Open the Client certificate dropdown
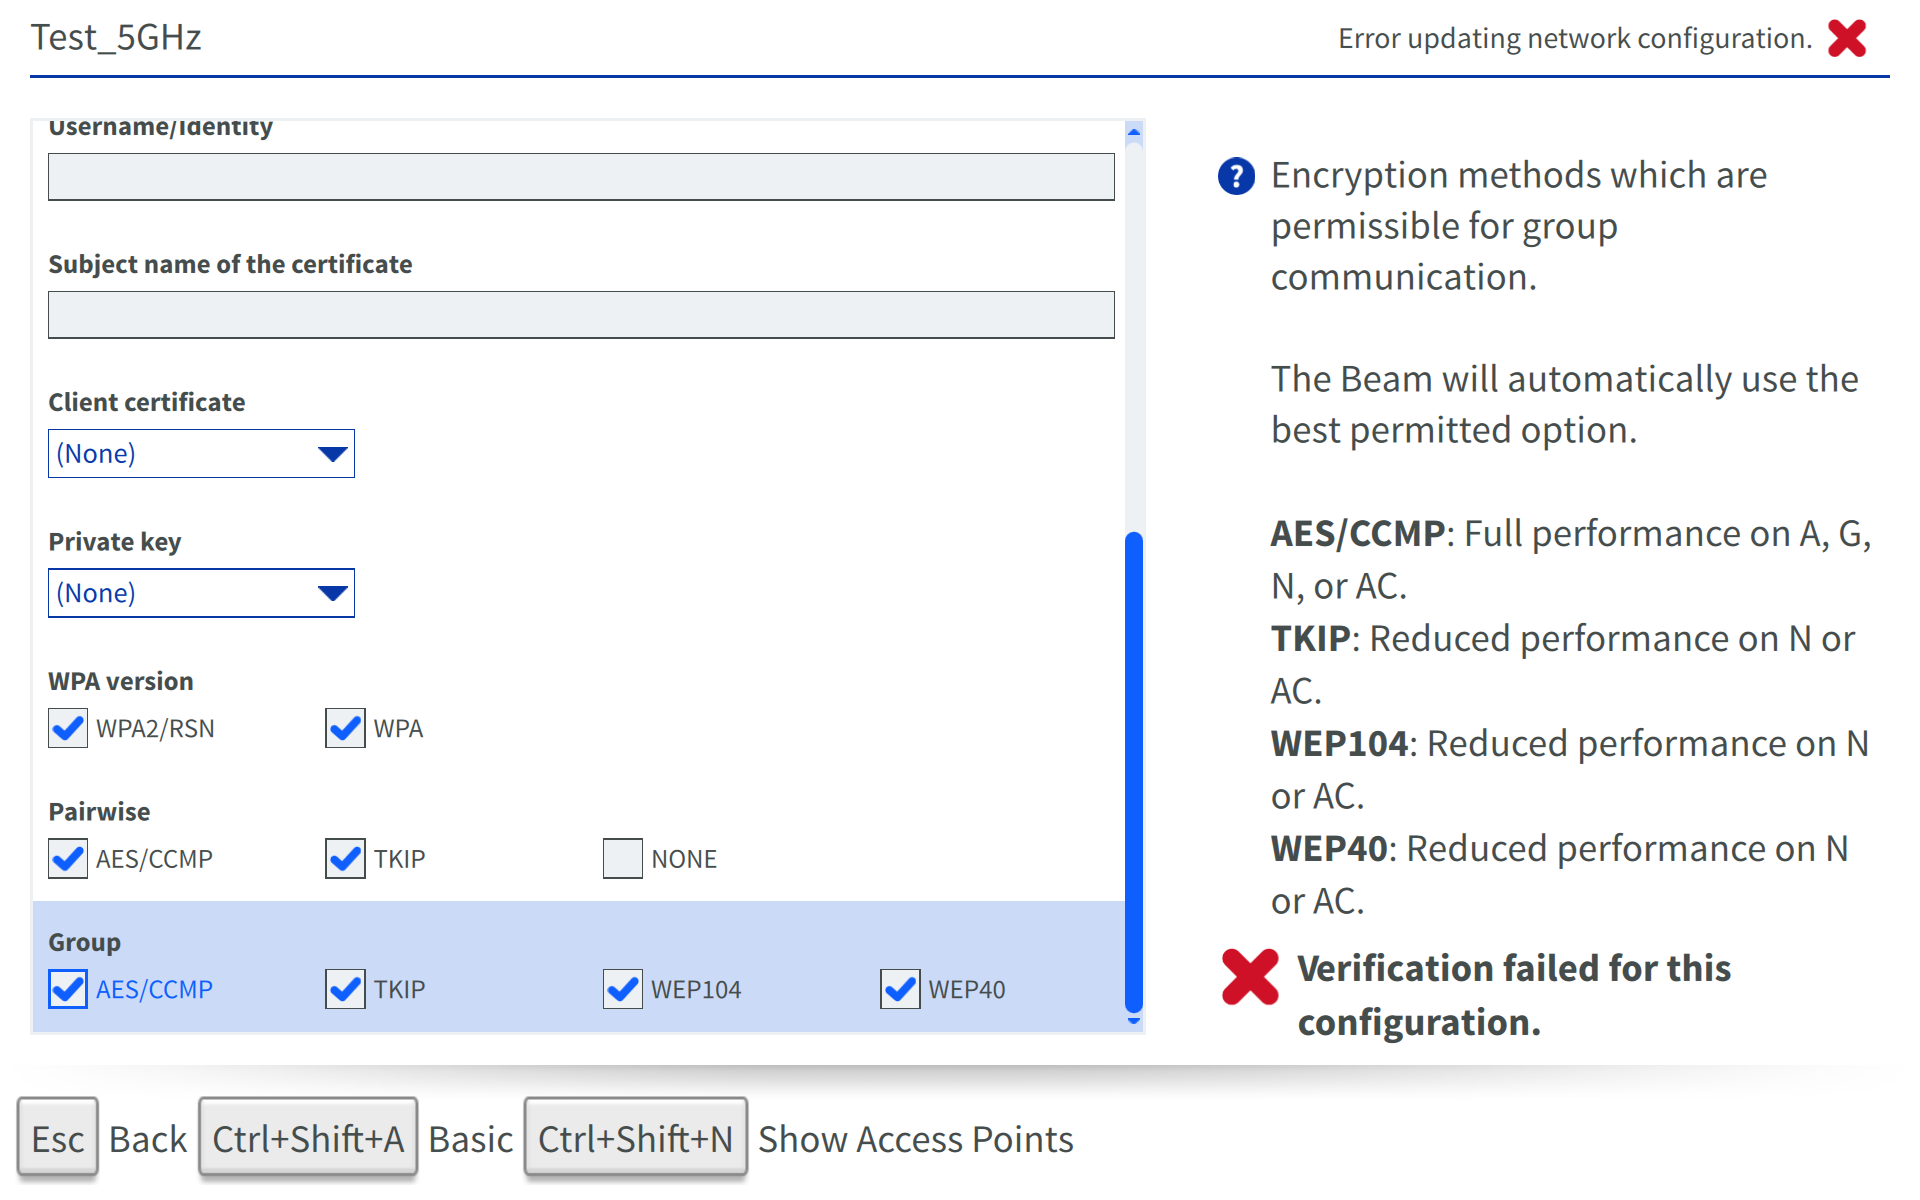1920x1200 pixels. (201, 454)
